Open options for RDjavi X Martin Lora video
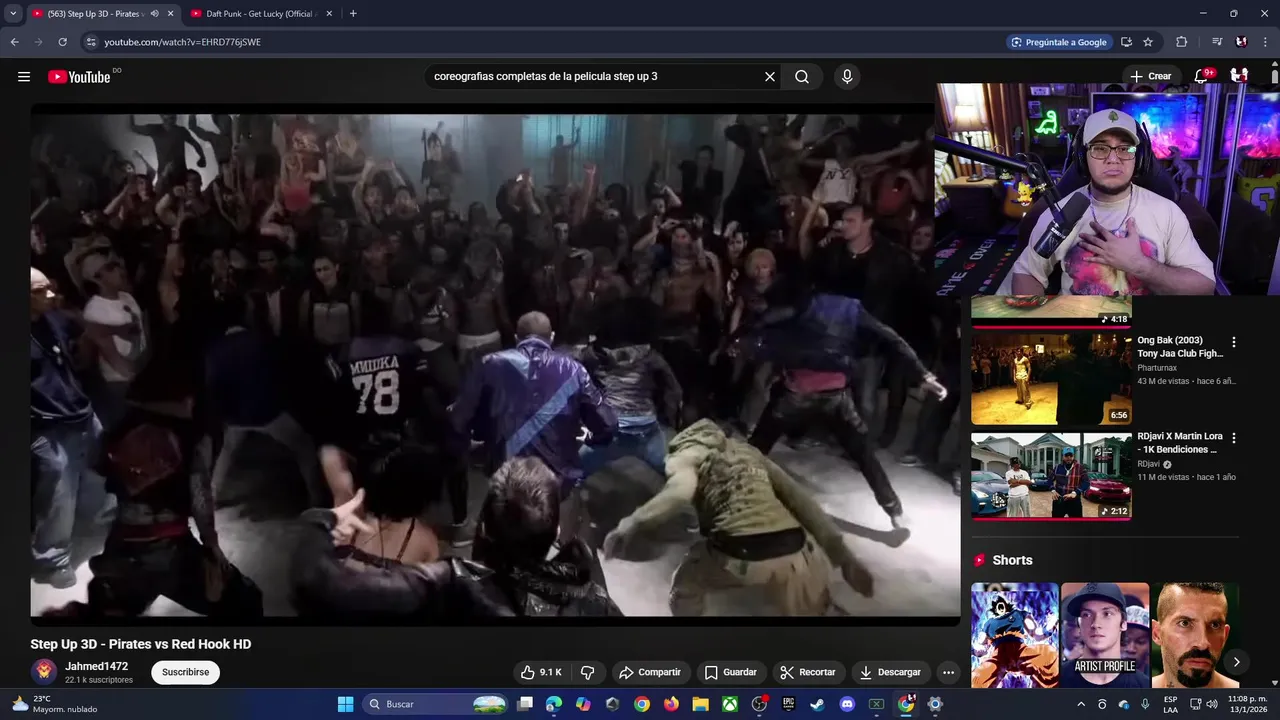Viewport: 1280px width, 720px height. pyautogui.click(x=1233, y=438)
